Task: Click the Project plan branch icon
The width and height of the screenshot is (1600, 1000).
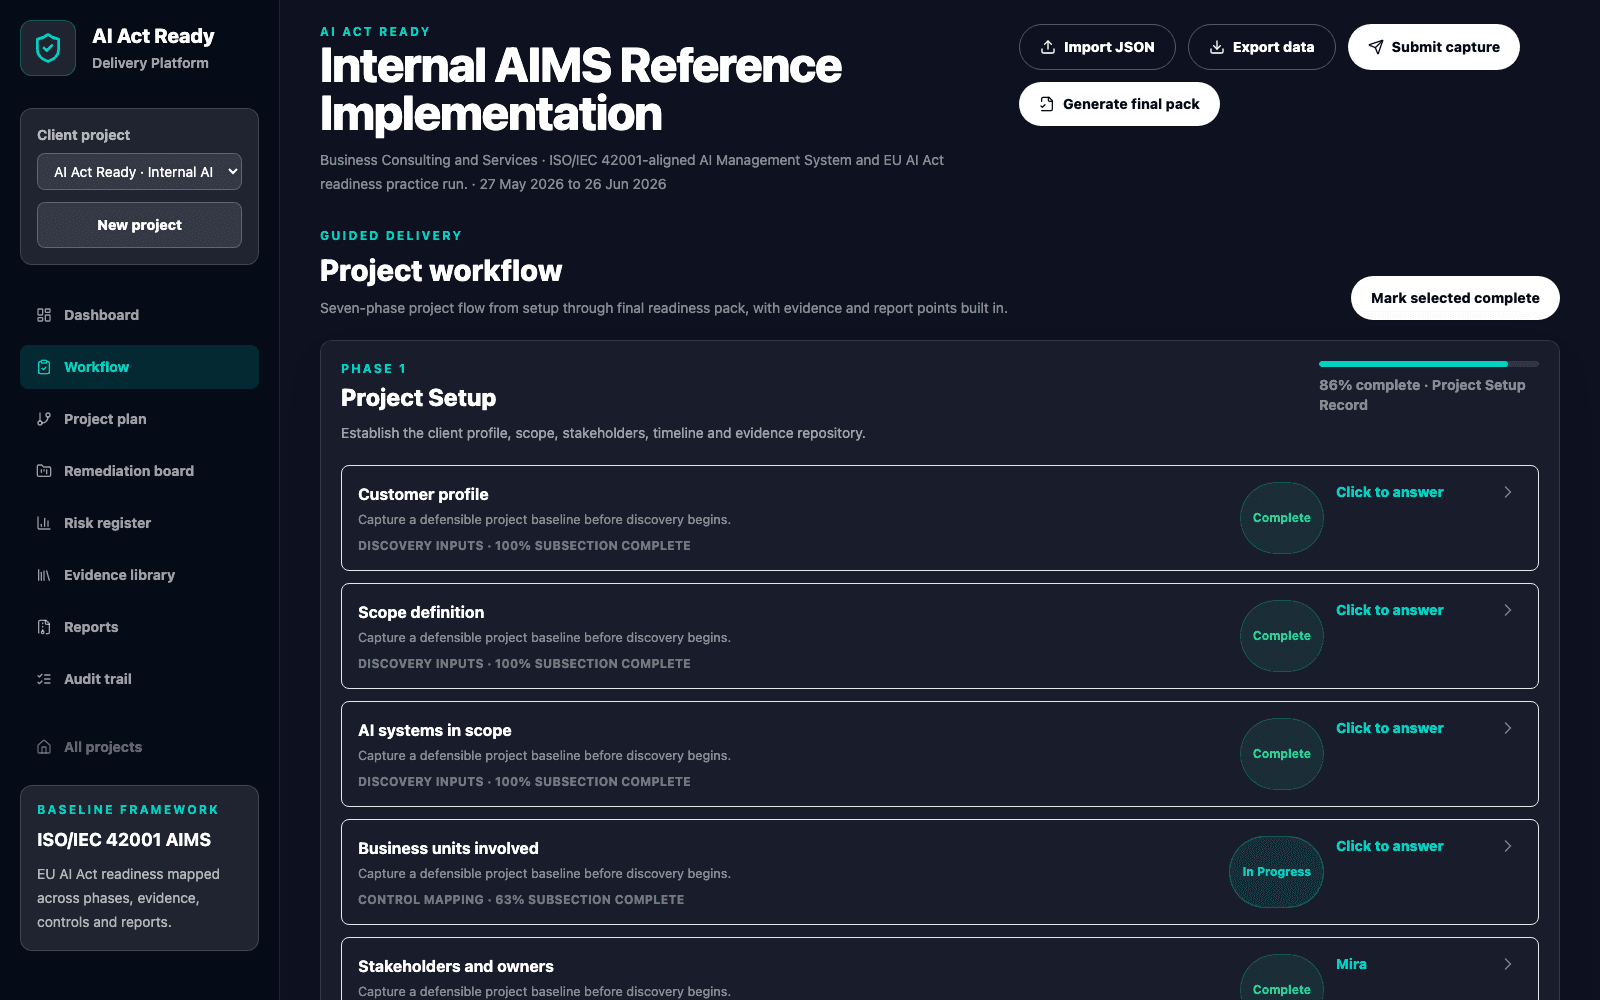Action: [x=44, y=419]
